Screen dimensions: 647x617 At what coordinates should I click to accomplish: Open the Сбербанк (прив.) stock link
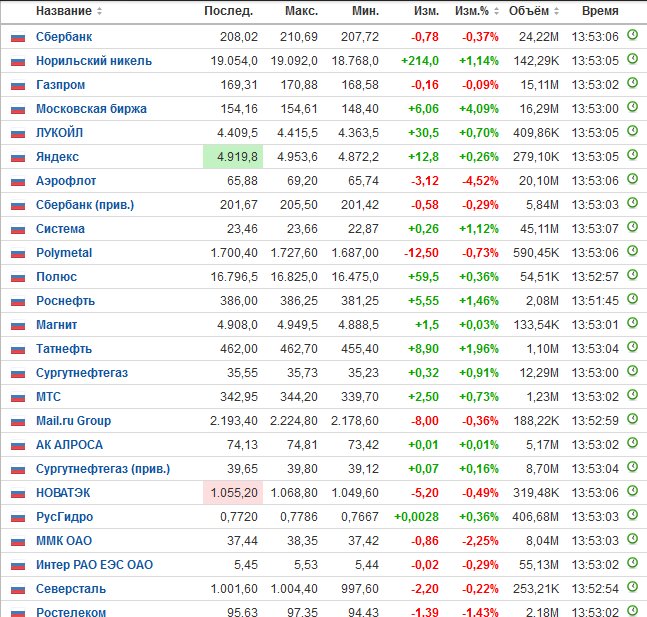coord(85,205)
